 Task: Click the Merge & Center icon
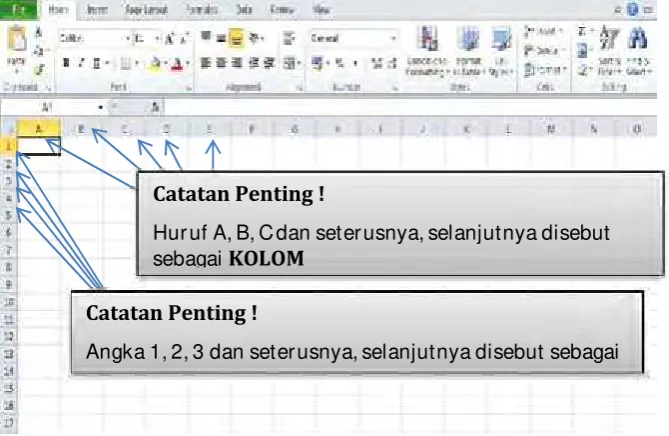coord(290,63)
